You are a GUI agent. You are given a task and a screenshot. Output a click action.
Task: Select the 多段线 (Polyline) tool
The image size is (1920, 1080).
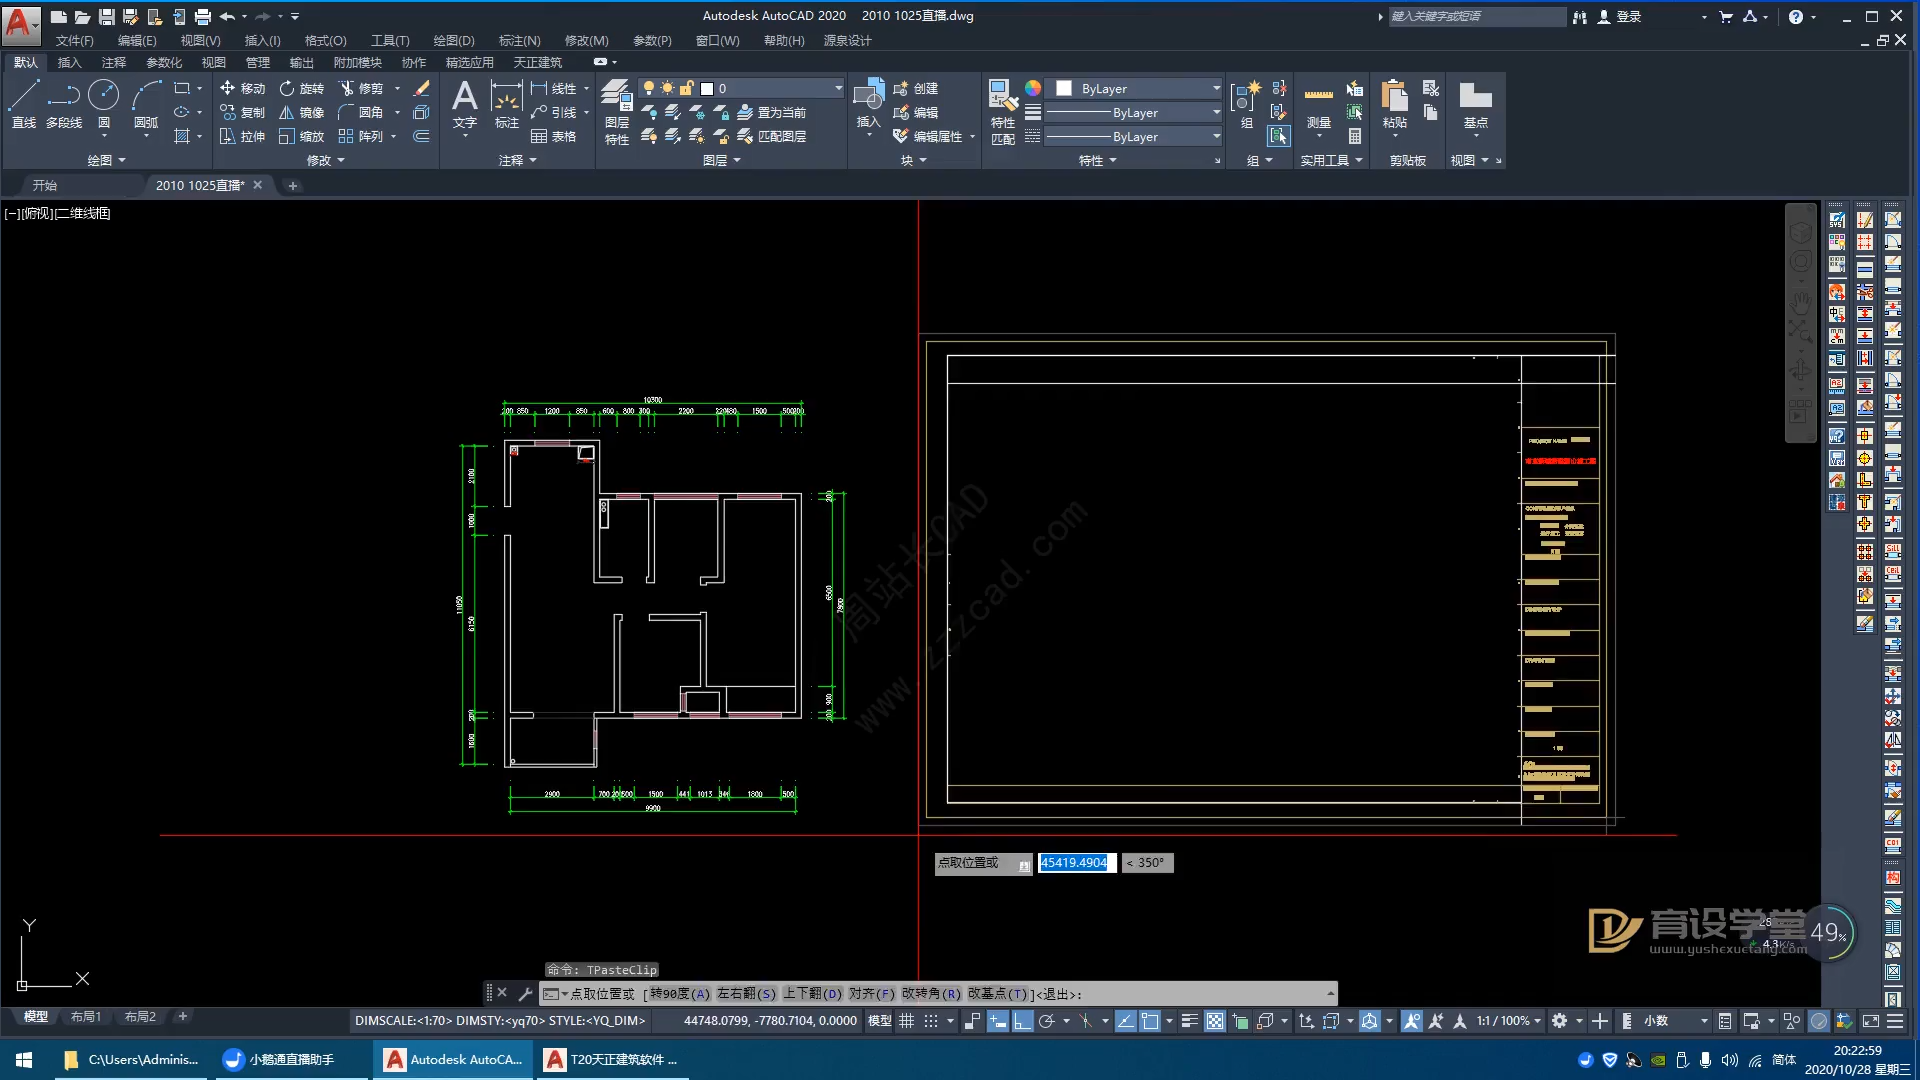point(64,105)
